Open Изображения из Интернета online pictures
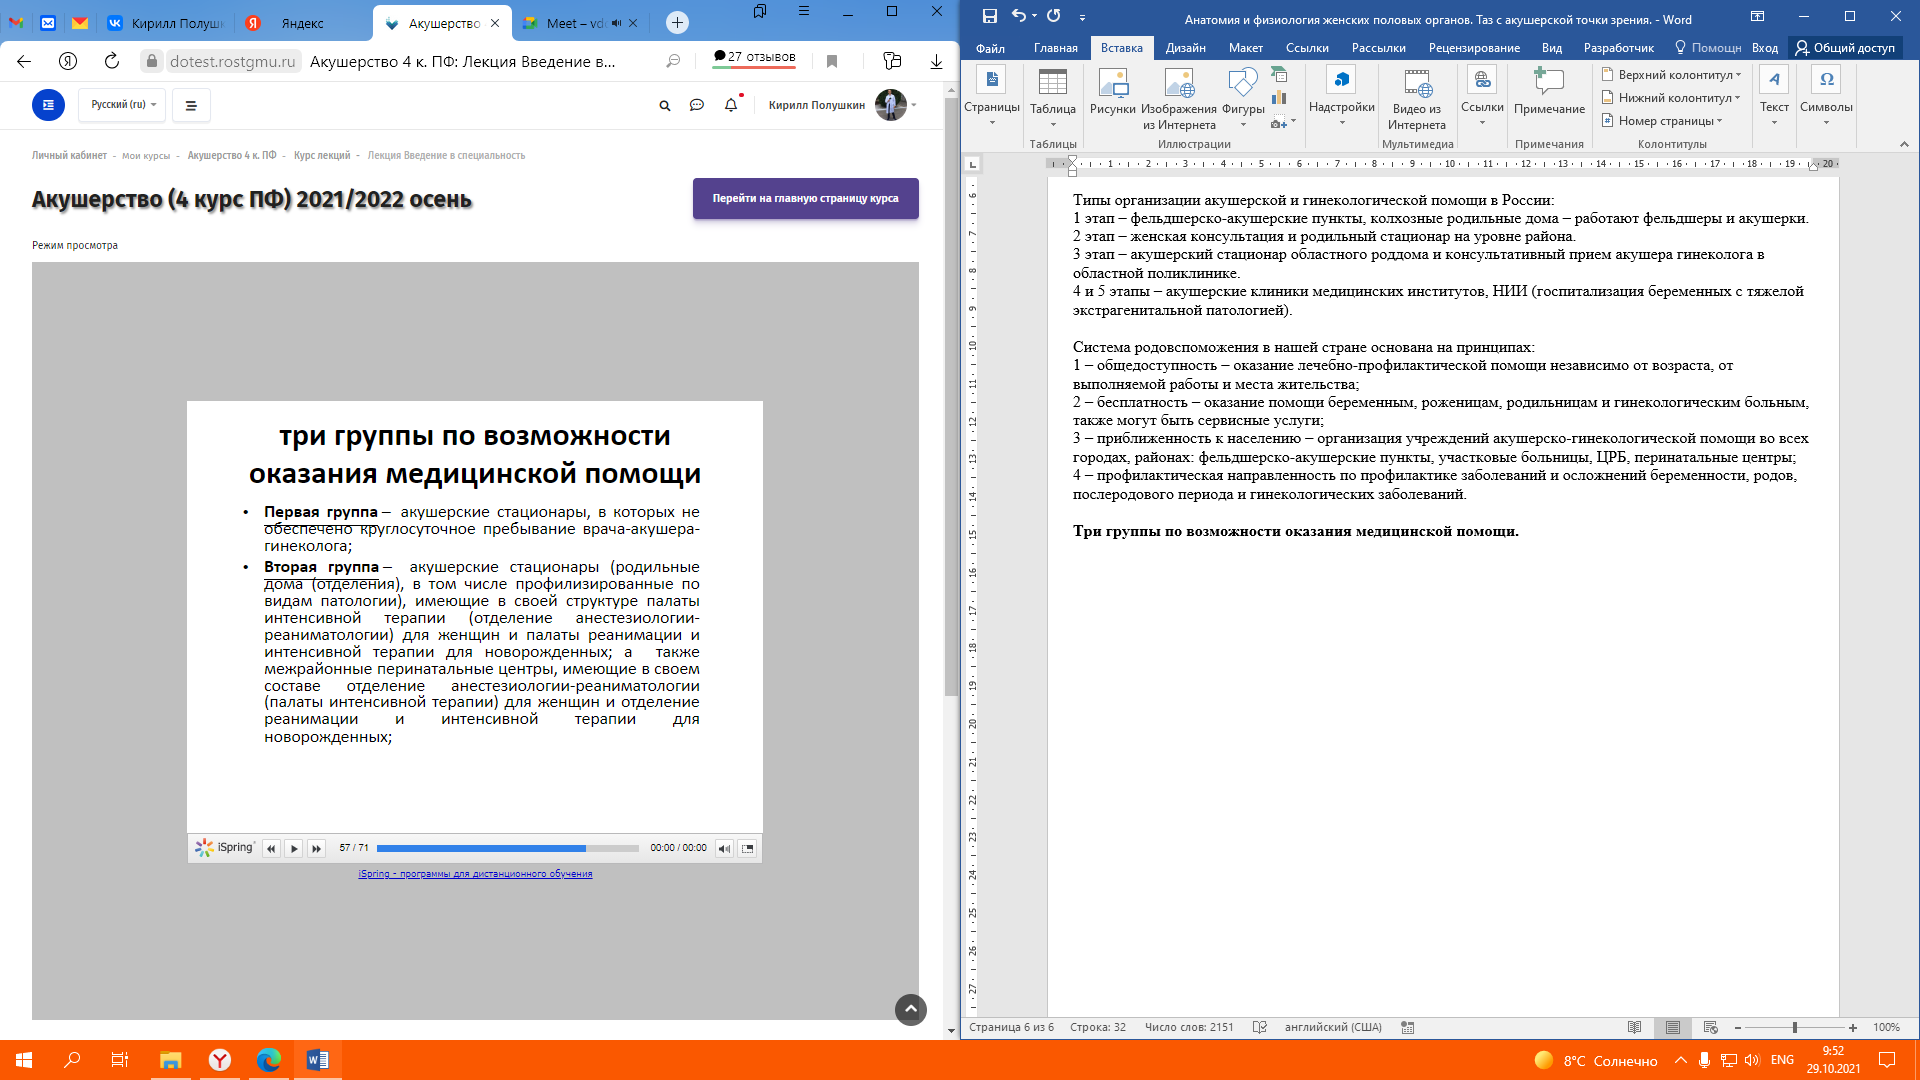Image resolution: width=1920 pixels, height=1080 pixels. [1179, 98]
